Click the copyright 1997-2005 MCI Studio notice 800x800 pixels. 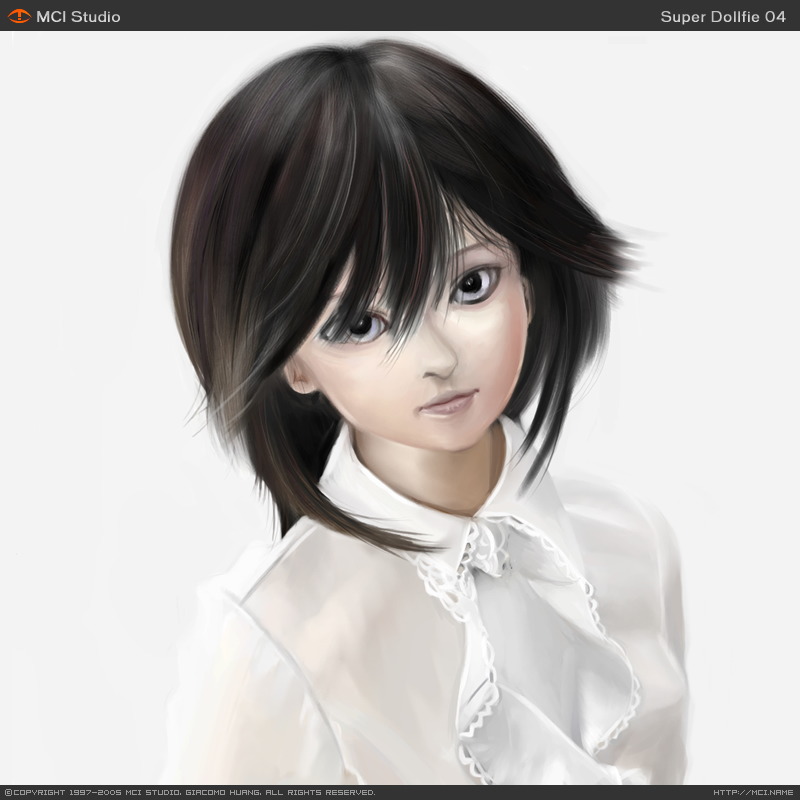pyautogui.click(x=190, y=792)
